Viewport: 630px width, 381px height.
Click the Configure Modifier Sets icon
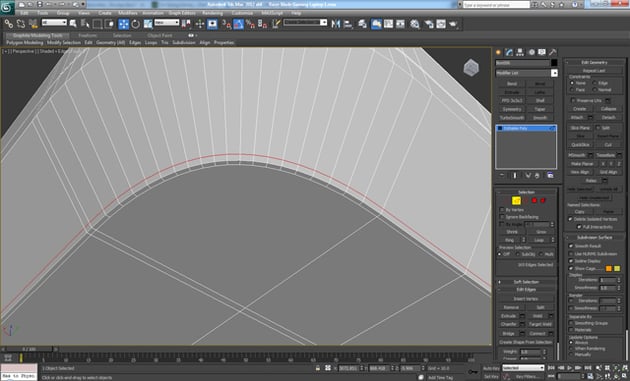coord(550,176)
